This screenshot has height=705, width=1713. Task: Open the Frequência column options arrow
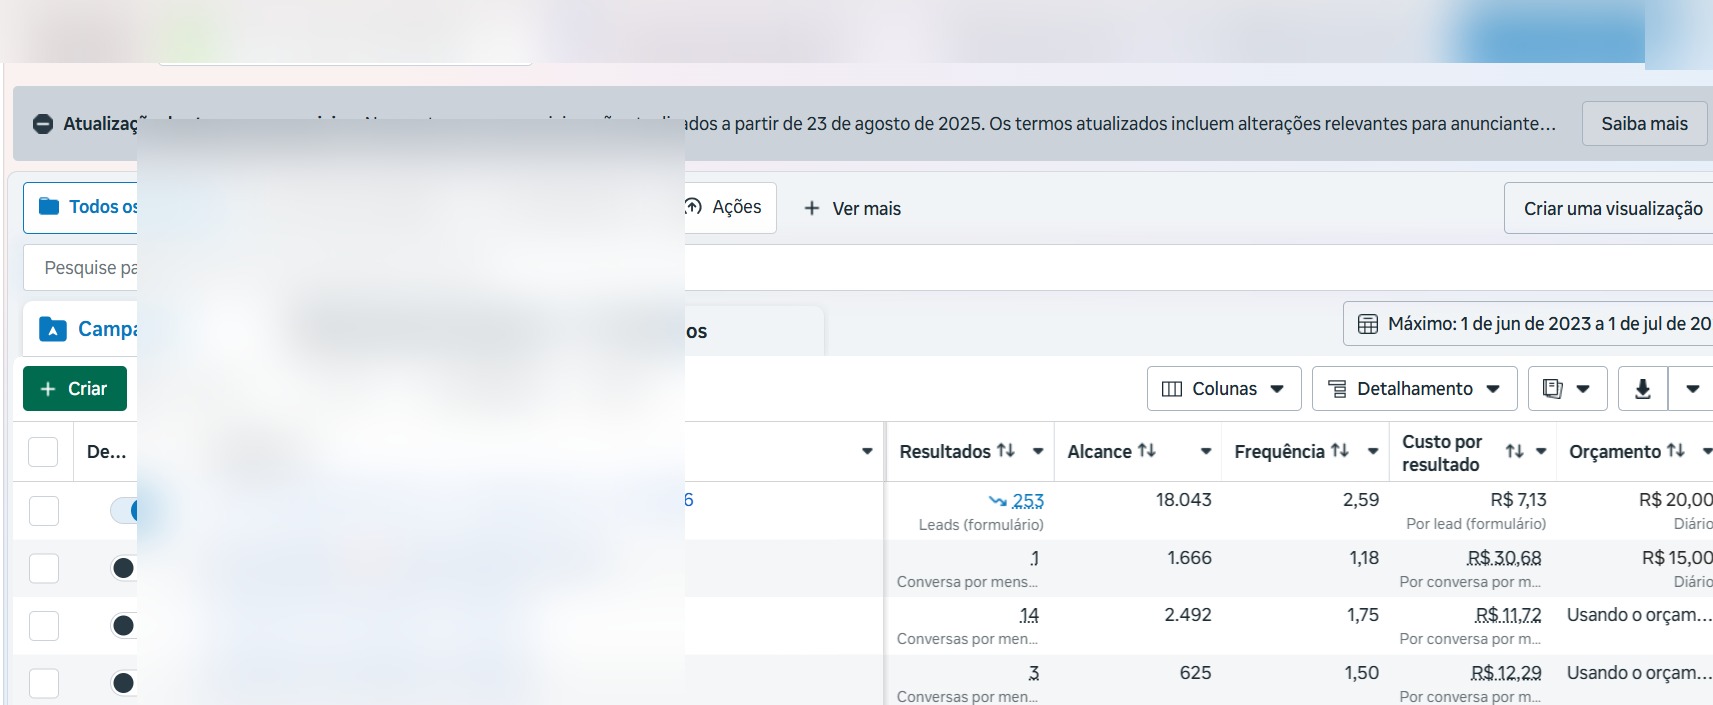coord(1373,452)
